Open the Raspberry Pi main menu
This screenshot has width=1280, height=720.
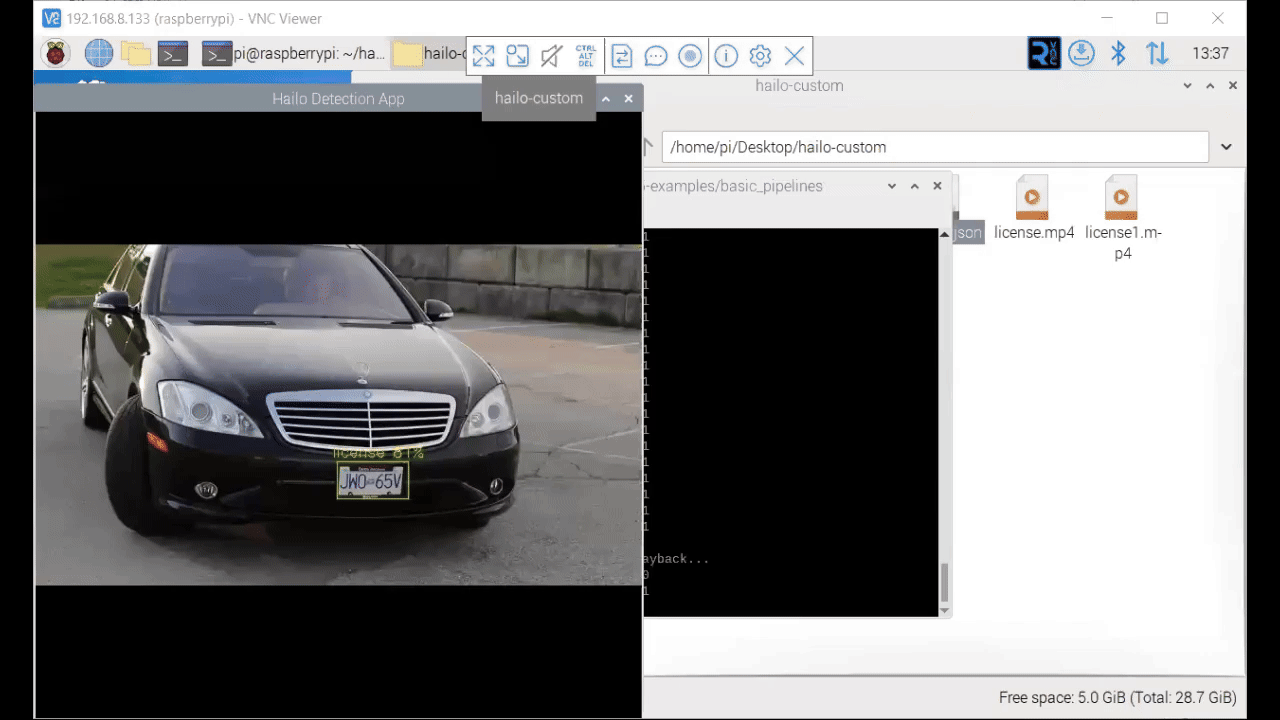pos(56,54)
